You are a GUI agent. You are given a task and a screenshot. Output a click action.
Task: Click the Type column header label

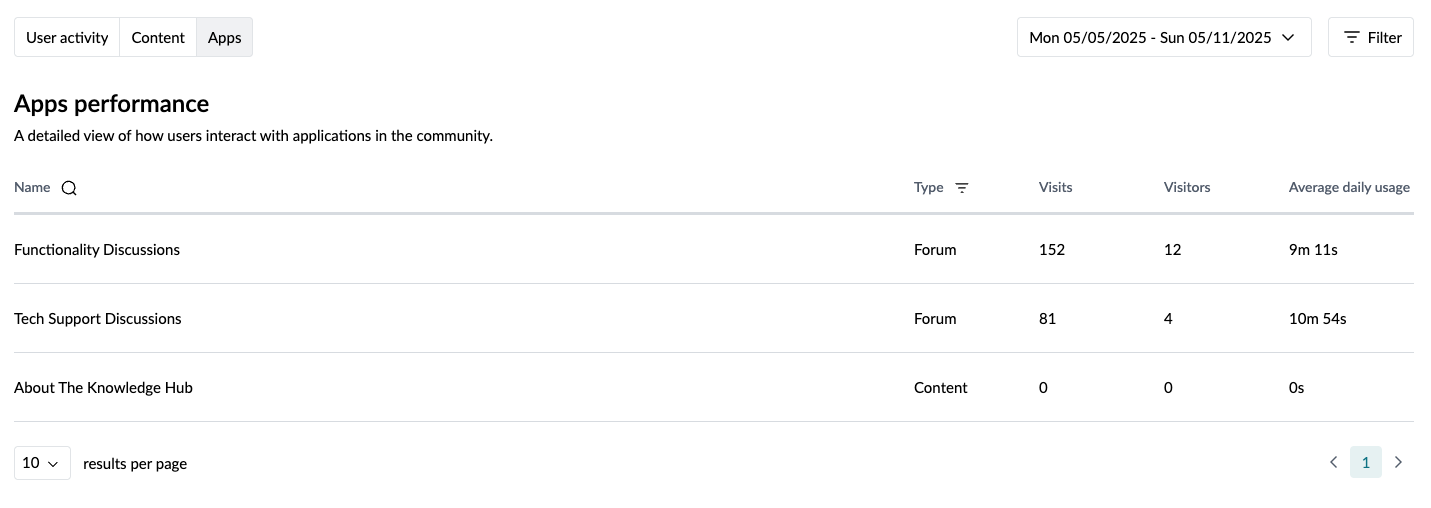click(929, 187)
